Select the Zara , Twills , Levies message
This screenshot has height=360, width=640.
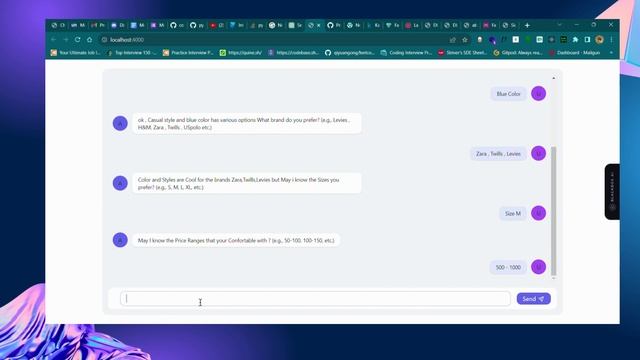coord(498,154)
